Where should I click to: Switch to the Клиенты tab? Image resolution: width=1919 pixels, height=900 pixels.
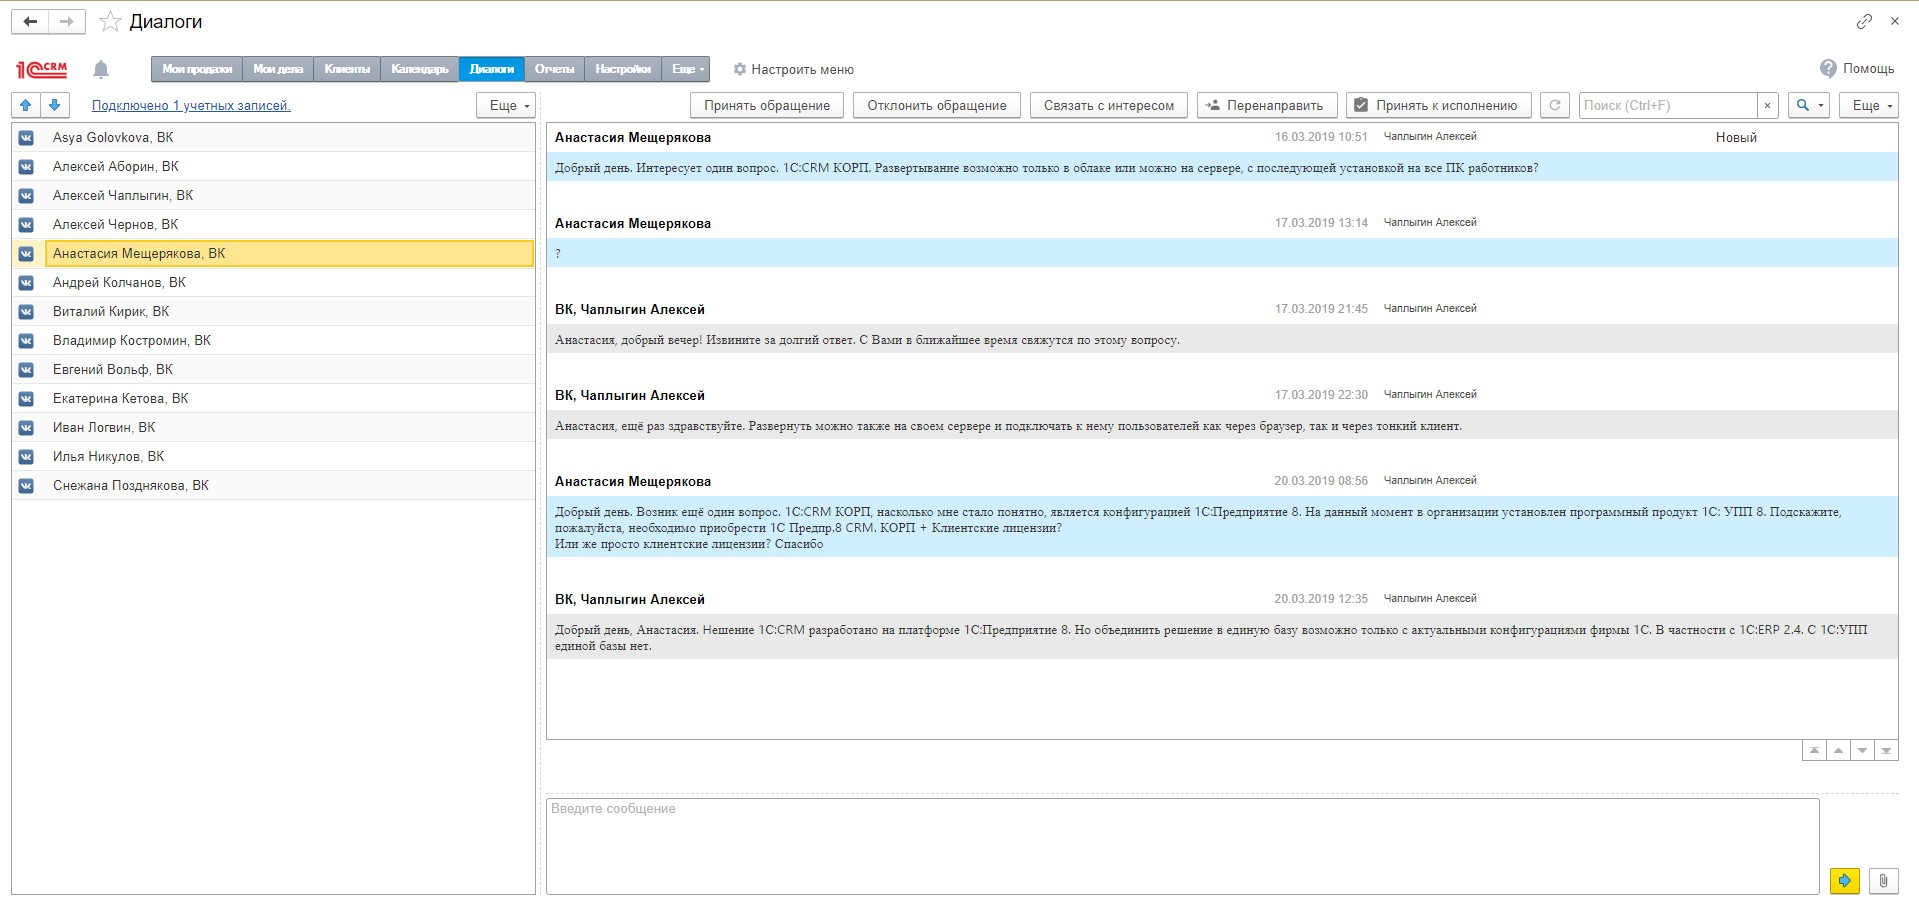coord(347,69)
